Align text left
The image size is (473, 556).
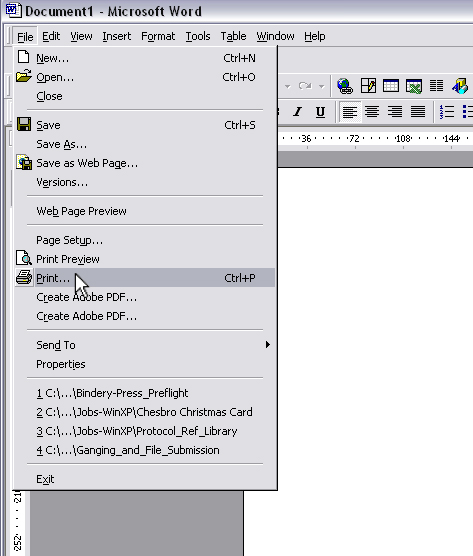350,112
